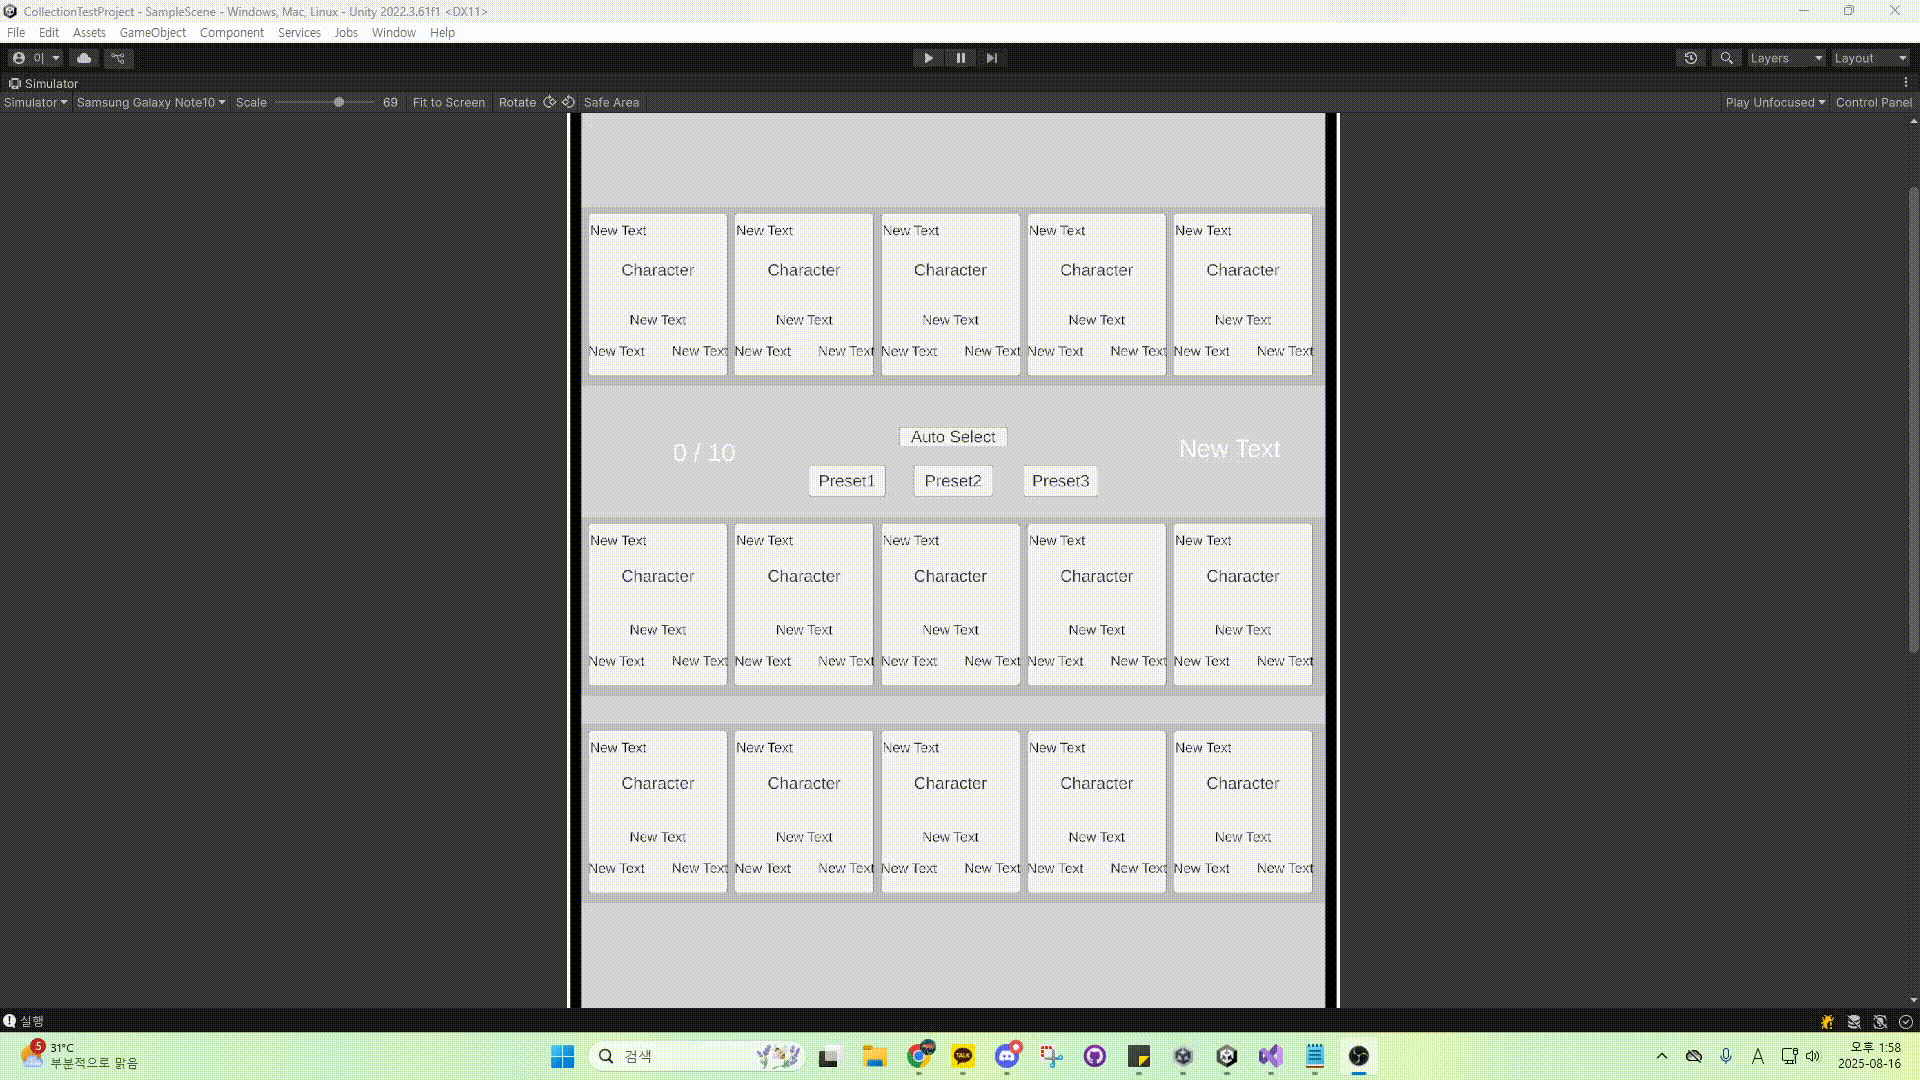Screen dimensions: 1920x1080
Task: Open the Play Unfocused dropdown
Action: click(x=1775, y=102)
